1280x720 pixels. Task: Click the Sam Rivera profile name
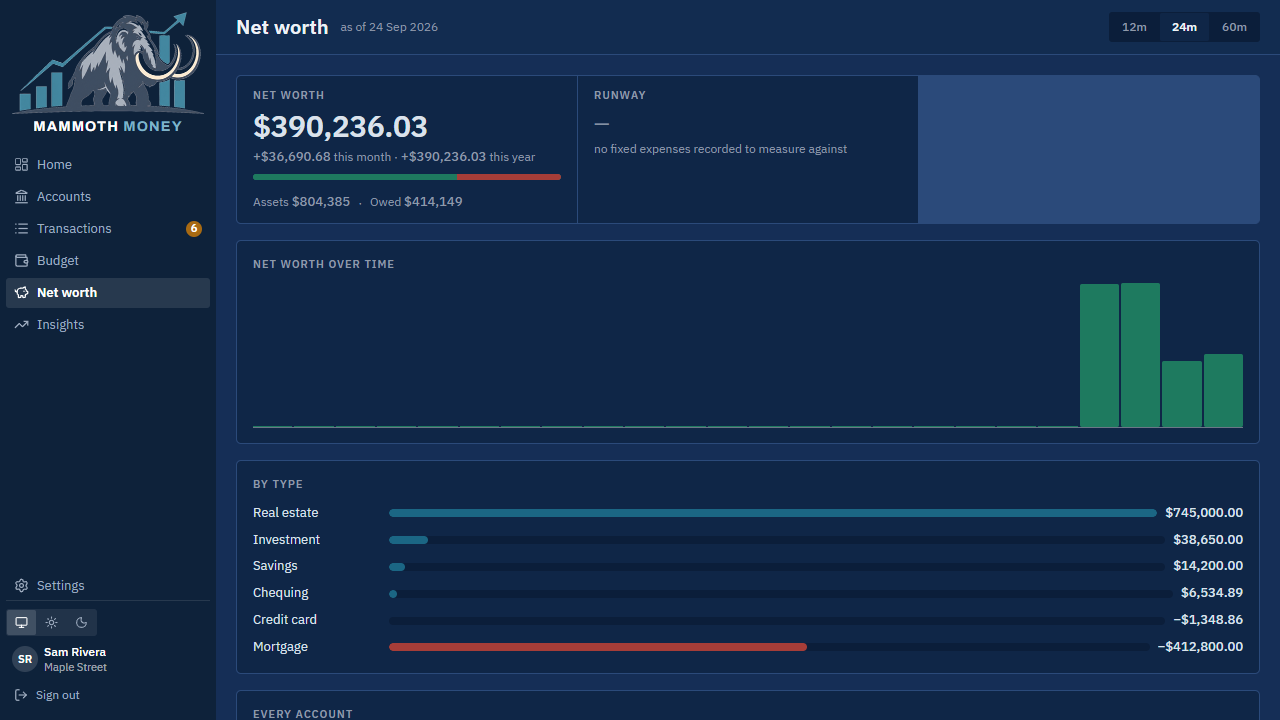(75, 652)
